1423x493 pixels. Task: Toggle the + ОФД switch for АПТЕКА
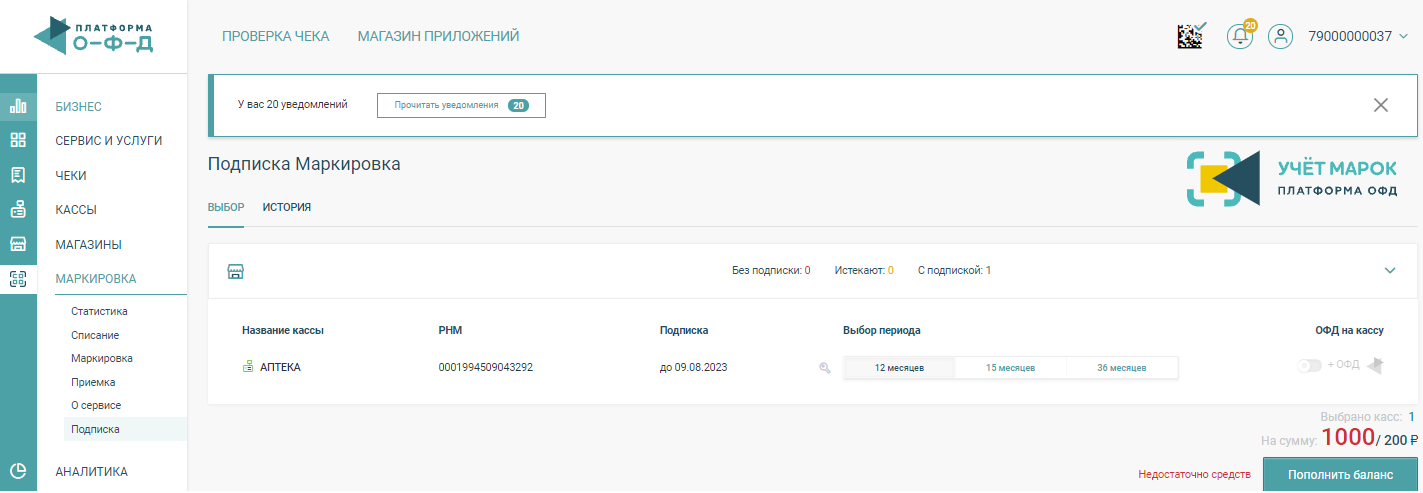1309,366
